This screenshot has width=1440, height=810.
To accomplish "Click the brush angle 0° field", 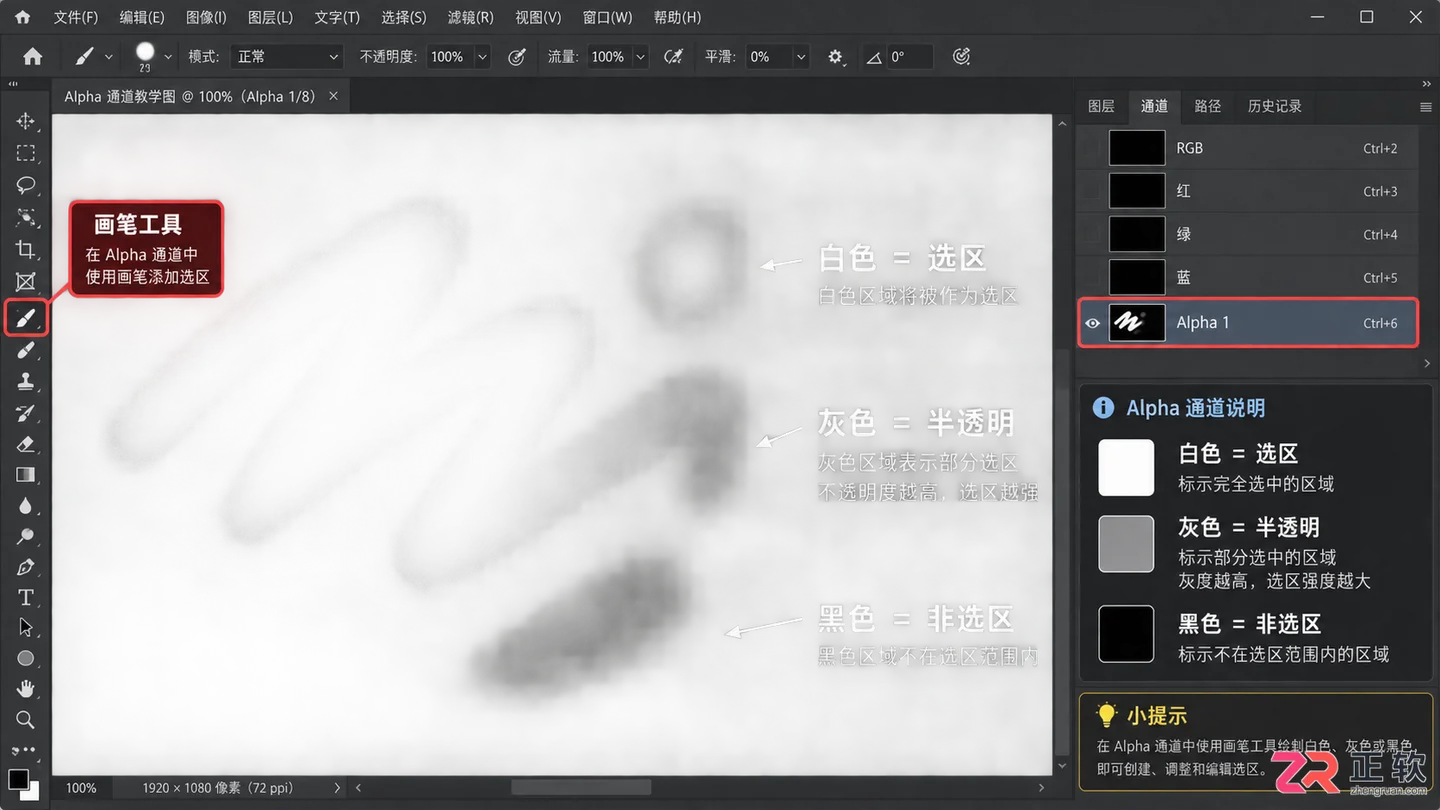I will click(909, 57).
